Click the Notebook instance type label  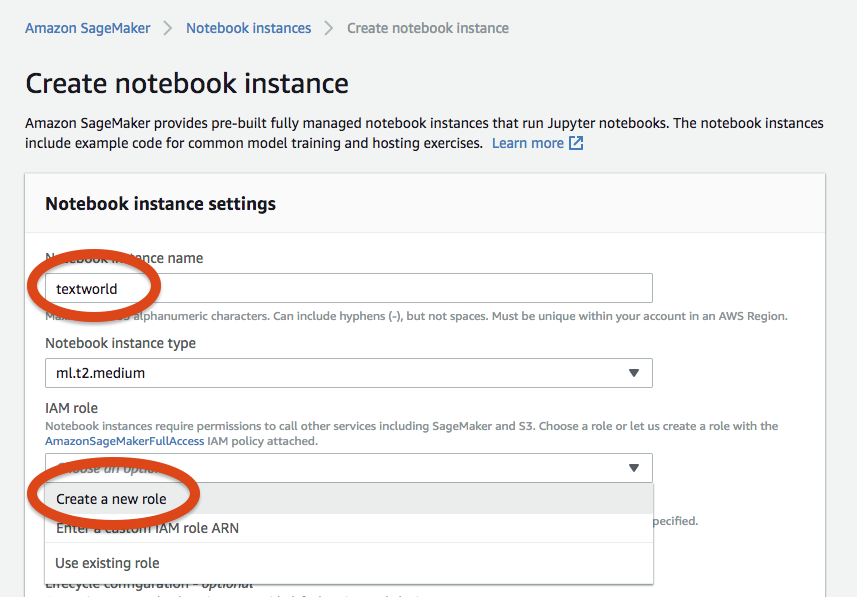pos(120,343)
